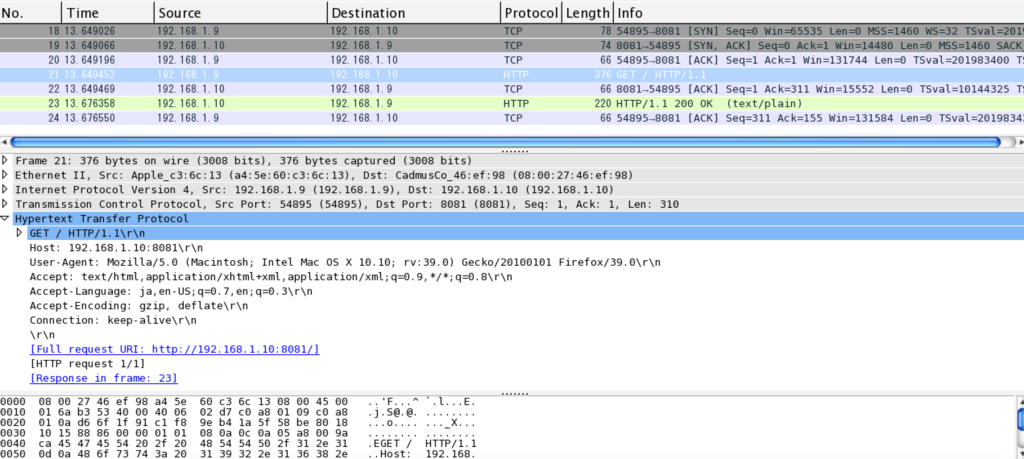Screen dimensions: 1024x459
Task: Select packet 20 ACK row
Action: [x=512, y=60]
